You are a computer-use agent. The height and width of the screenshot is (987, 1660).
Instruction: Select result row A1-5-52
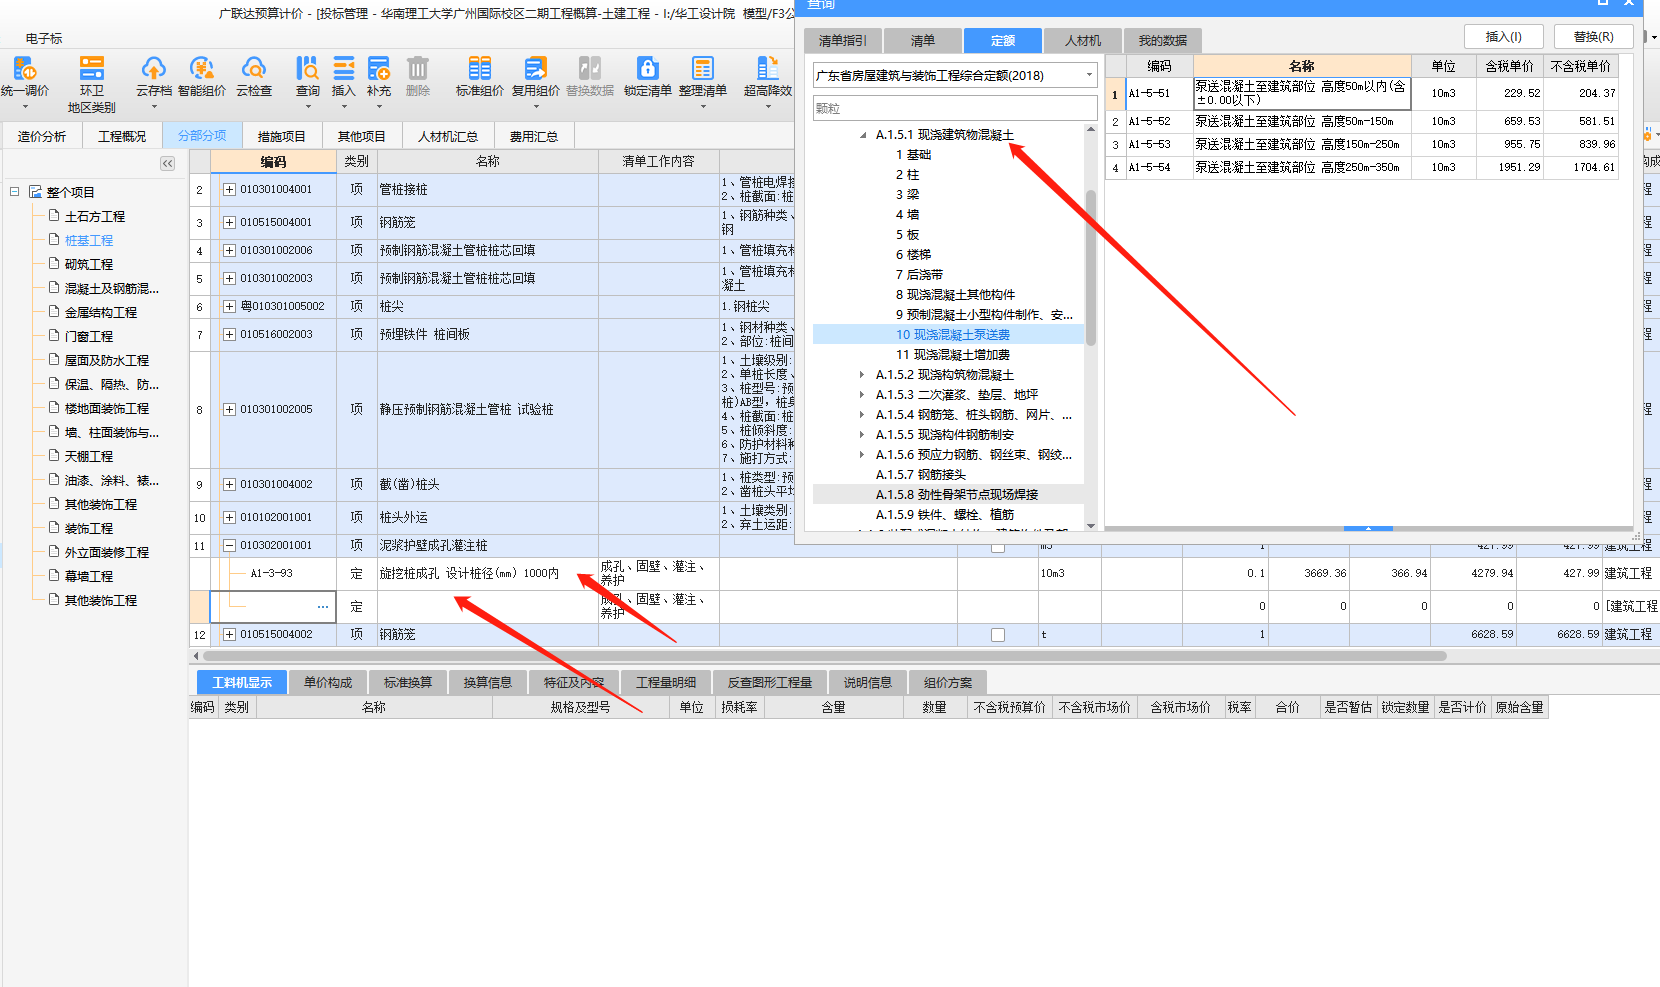pyautogui.click(x=1362, y=121)
